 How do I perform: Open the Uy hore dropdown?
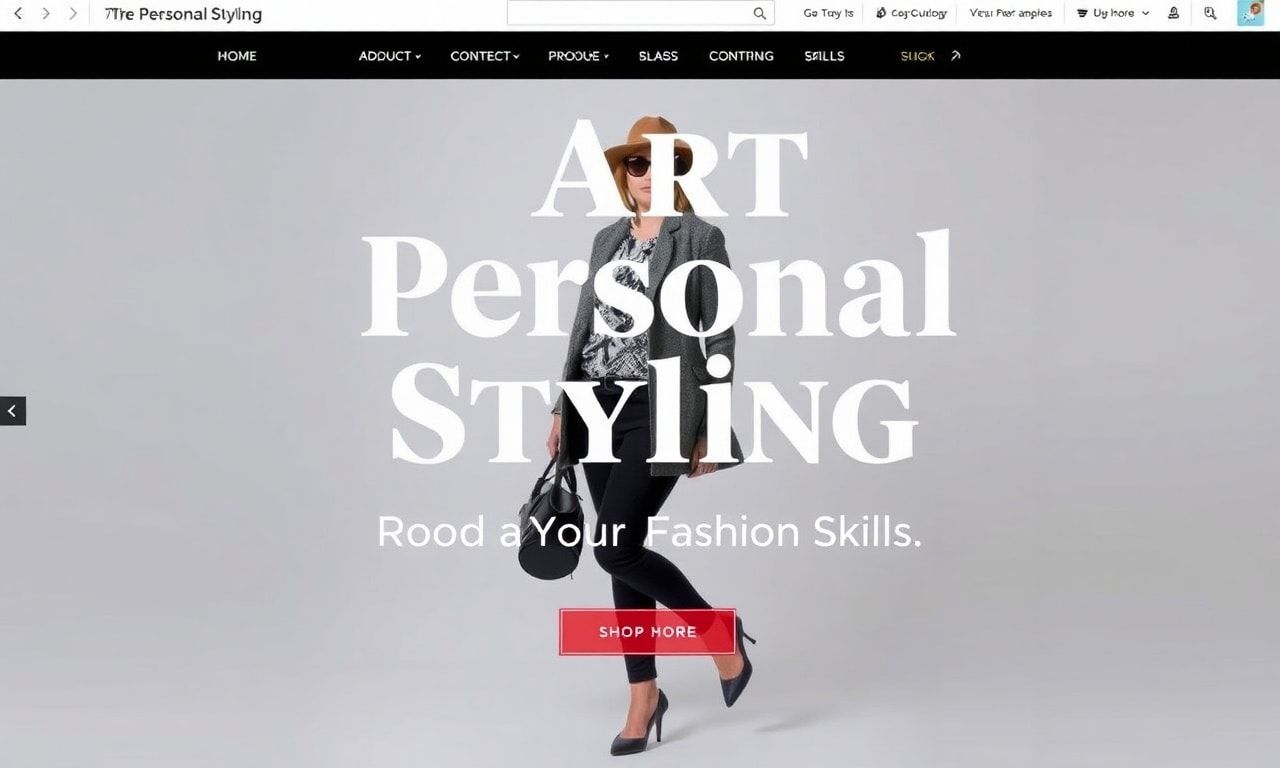point(1113,14)
